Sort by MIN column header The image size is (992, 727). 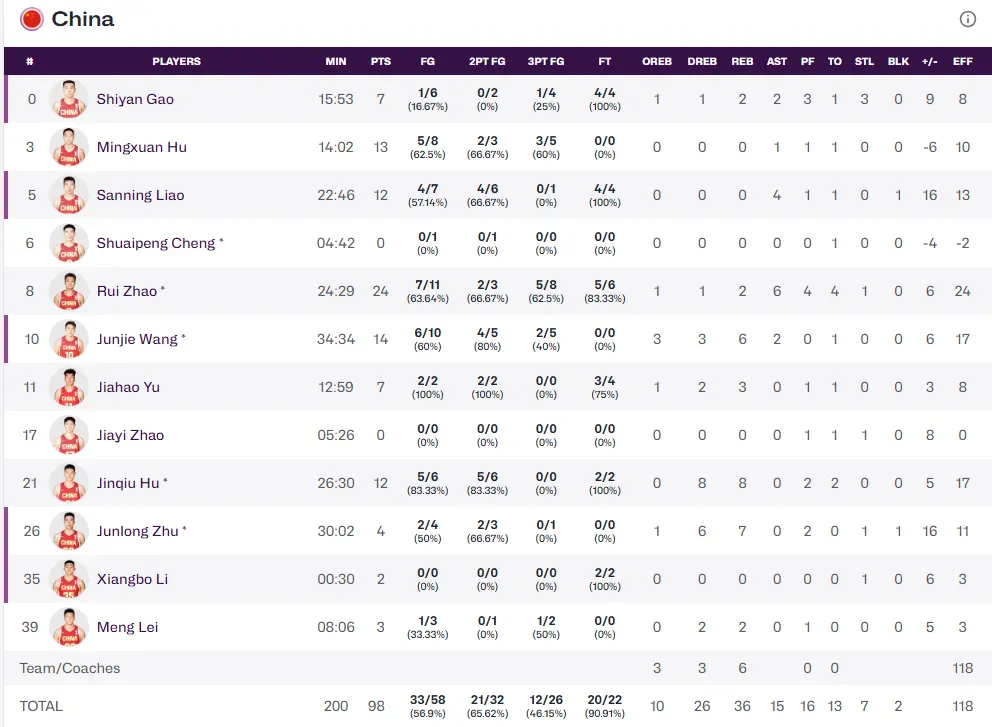tap(336, 61)
